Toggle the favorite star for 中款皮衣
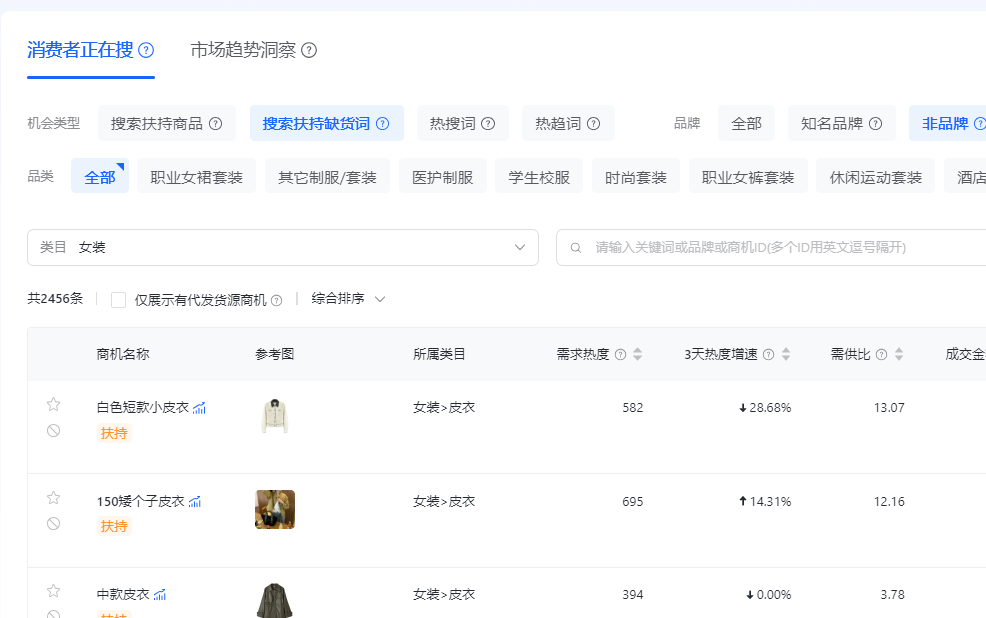The image size is (986, 618). pos(53,590)
